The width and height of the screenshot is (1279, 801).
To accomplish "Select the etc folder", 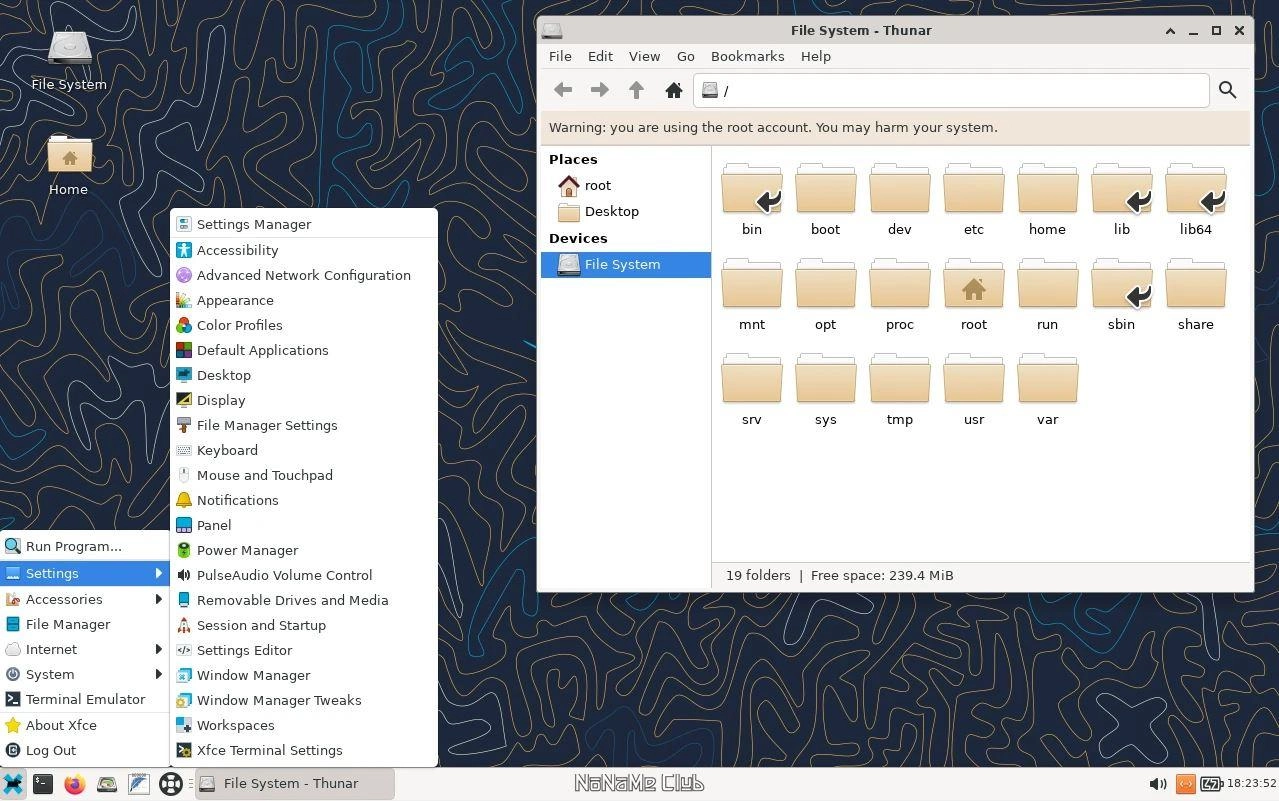I will [x=974, y=200].
